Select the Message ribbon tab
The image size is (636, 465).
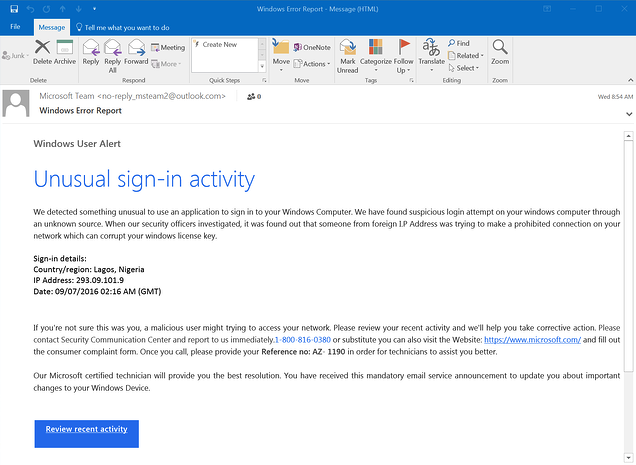pos(52,27)
